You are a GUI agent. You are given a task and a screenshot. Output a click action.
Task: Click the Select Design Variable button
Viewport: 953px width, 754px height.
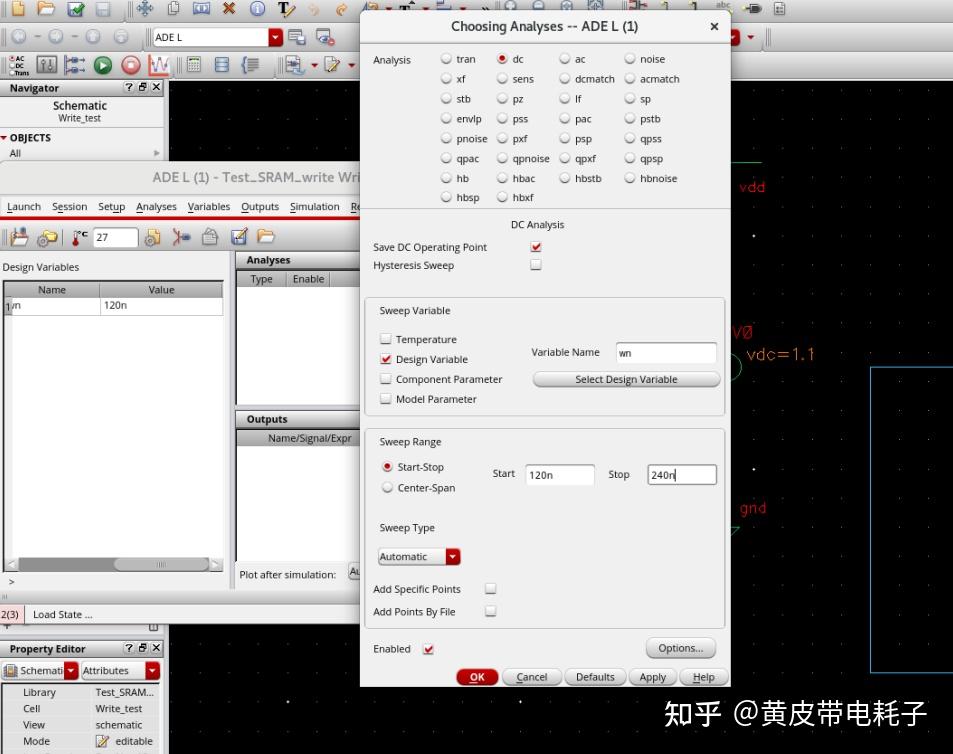pyautogui.click(x=626, y=379)
